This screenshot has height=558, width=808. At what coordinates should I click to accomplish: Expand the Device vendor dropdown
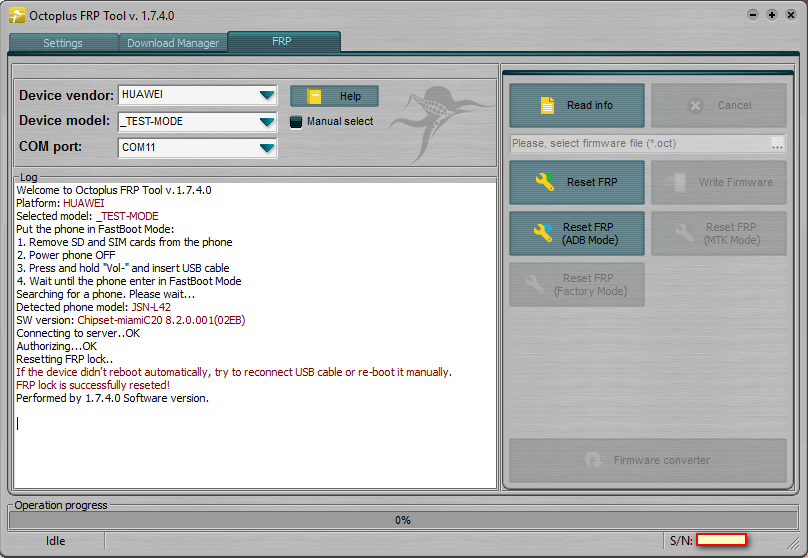point(266,95)
